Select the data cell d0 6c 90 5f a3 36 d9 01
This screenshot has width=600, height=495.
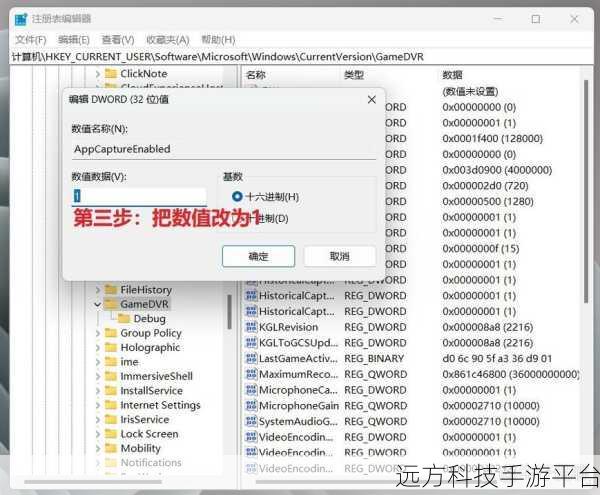point(497,358)
